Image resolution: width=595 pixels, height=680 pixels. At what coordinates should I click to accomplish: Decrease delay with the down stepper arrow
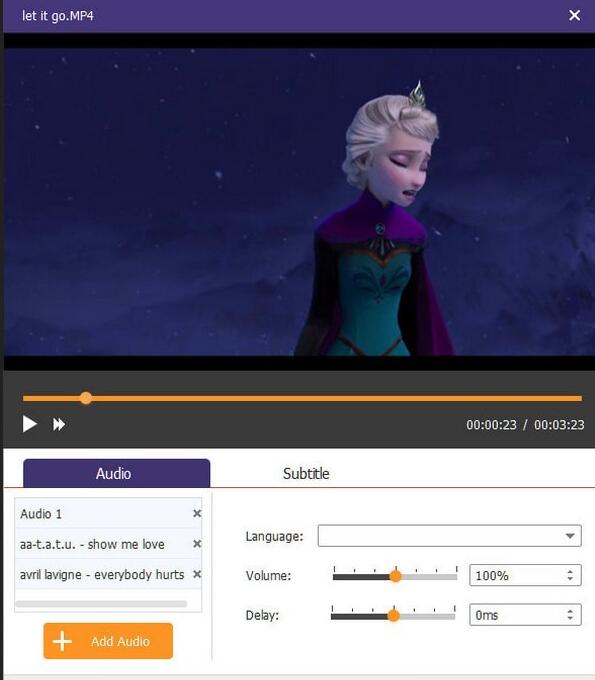pos(570,619)
